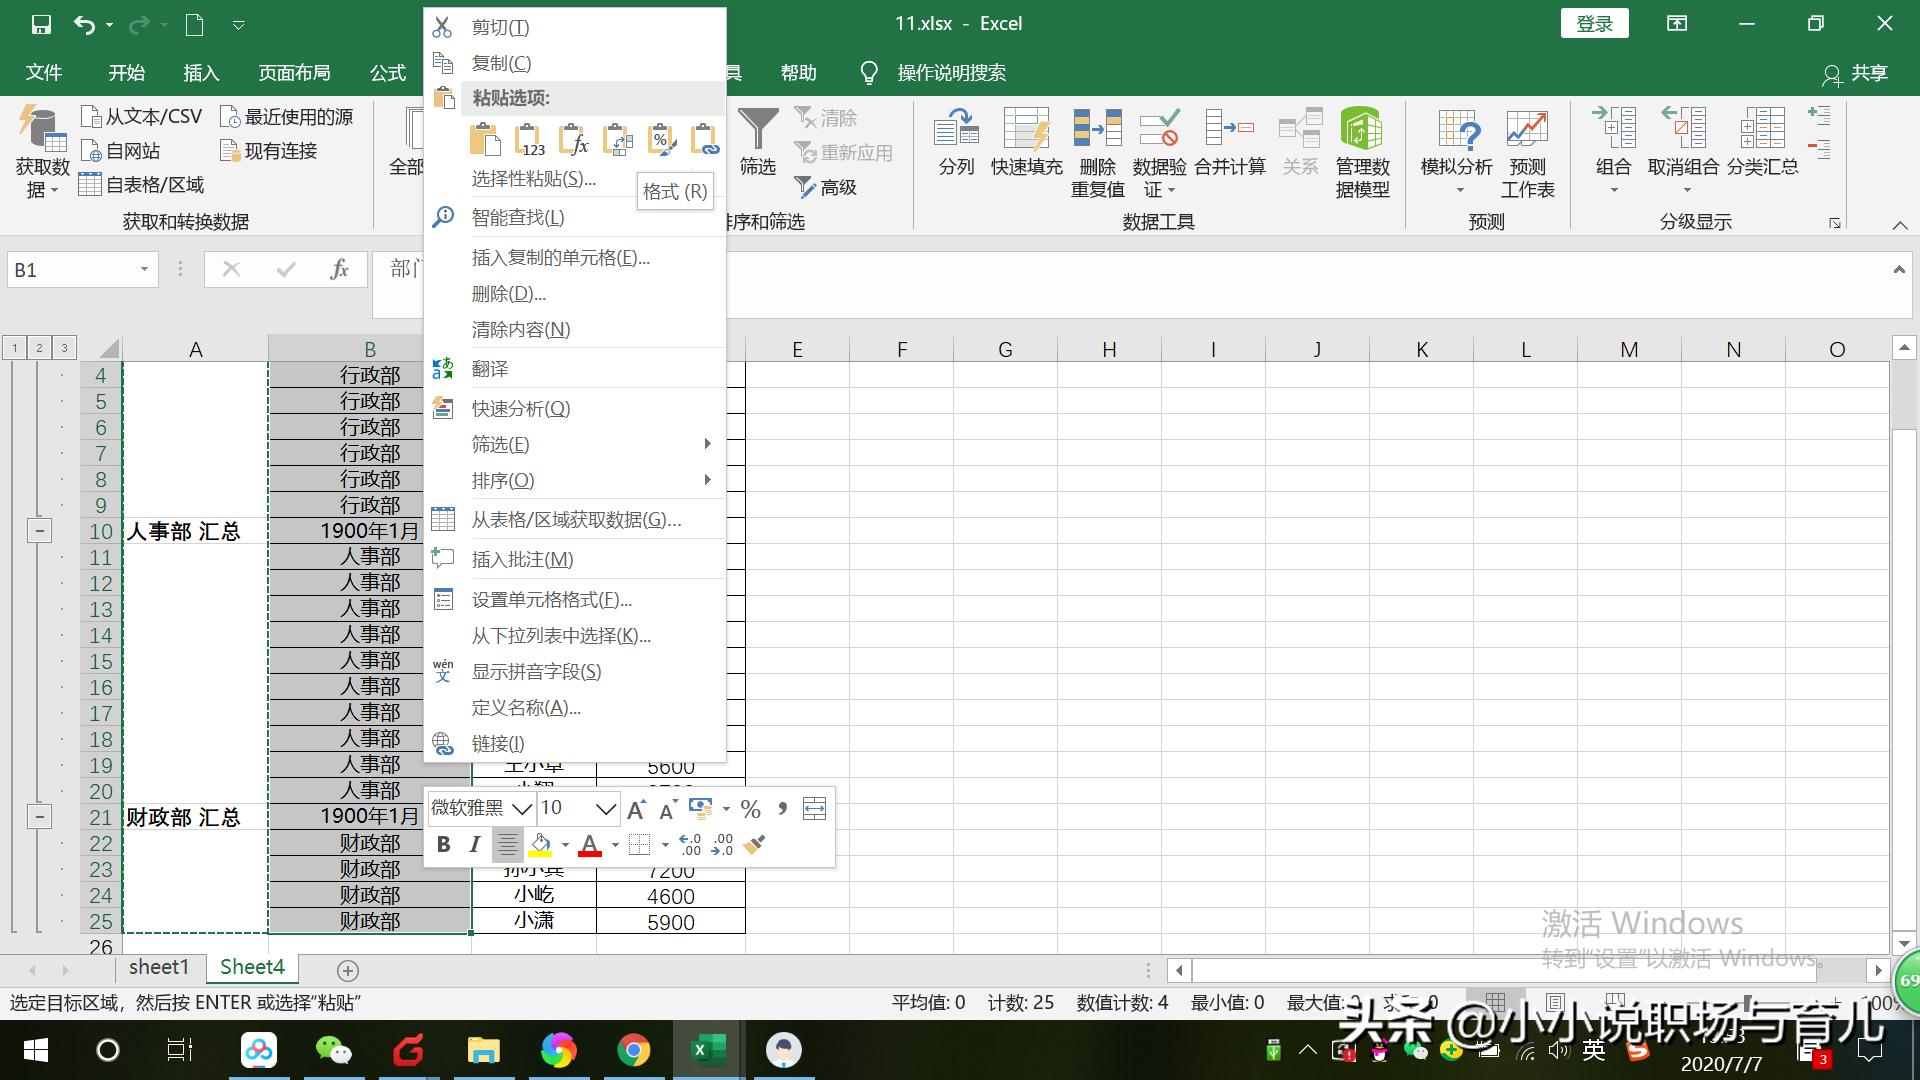The width and height of the screenshot is (1920, 1080).
Task: Open the font size dropdown showing 10
Action: pos(605,808)
